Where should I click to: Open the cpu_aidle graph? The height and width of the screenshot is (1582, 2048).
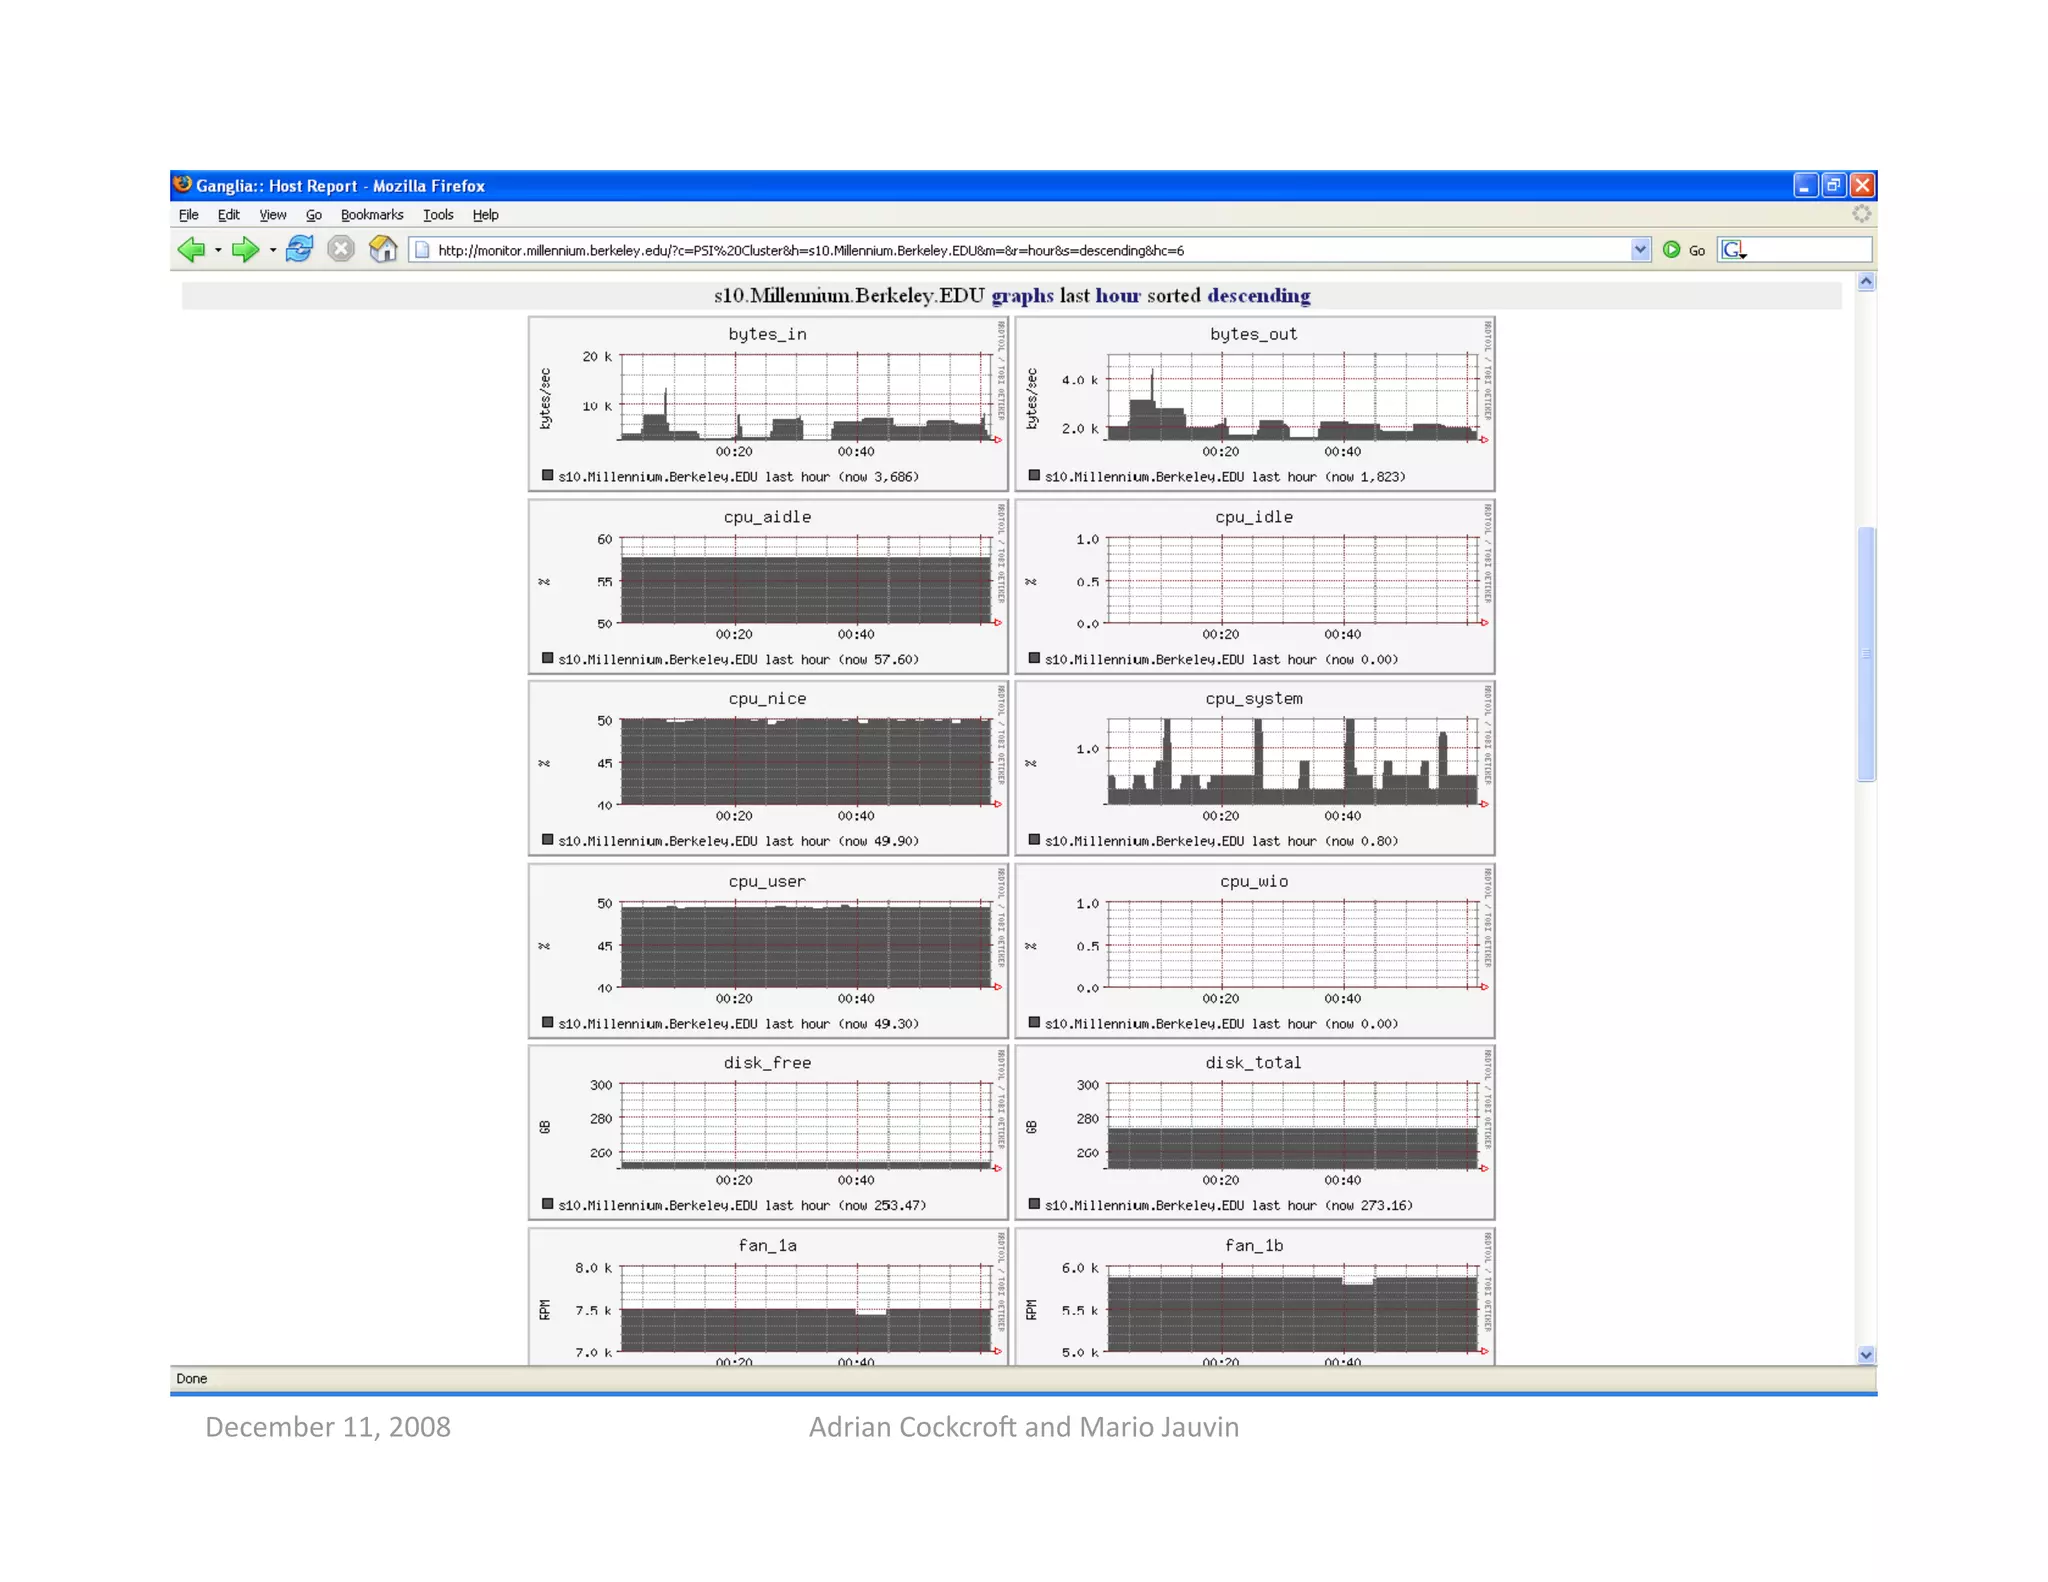768,587
